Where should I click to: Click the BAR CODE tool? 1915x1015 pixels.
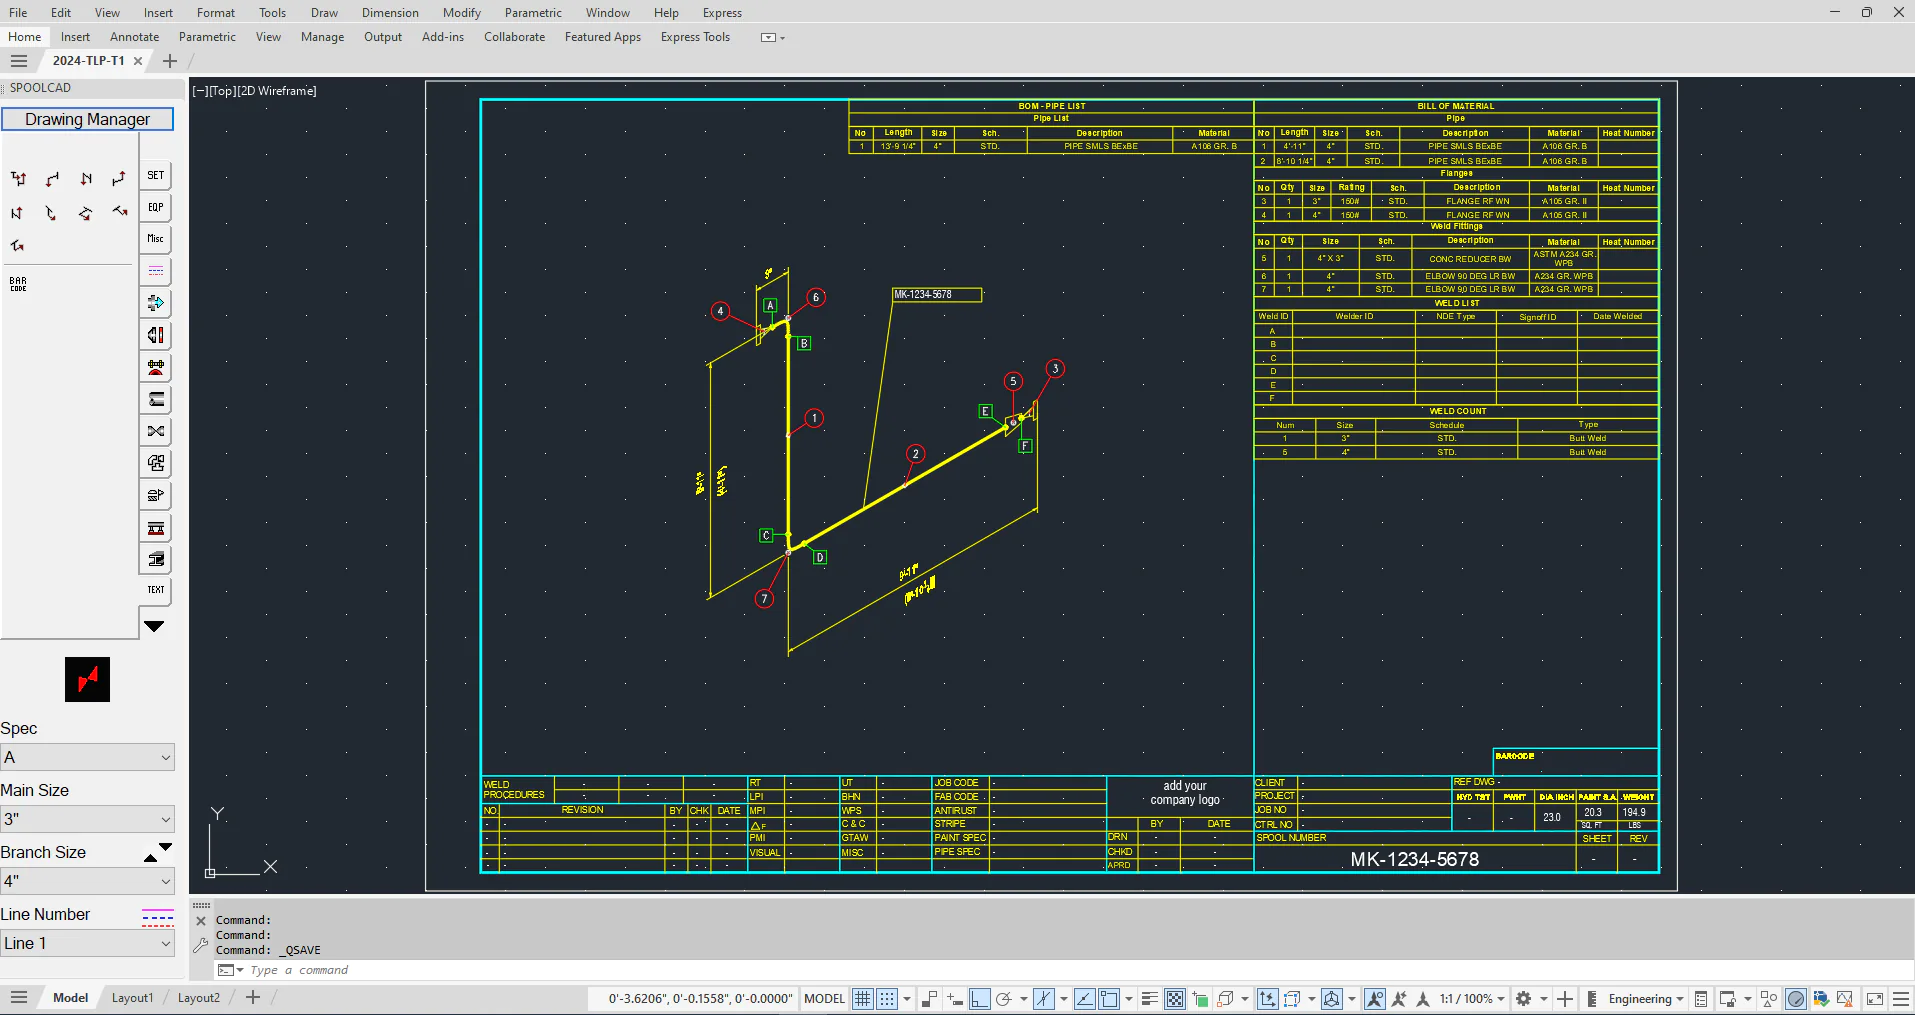pos(18,284)
